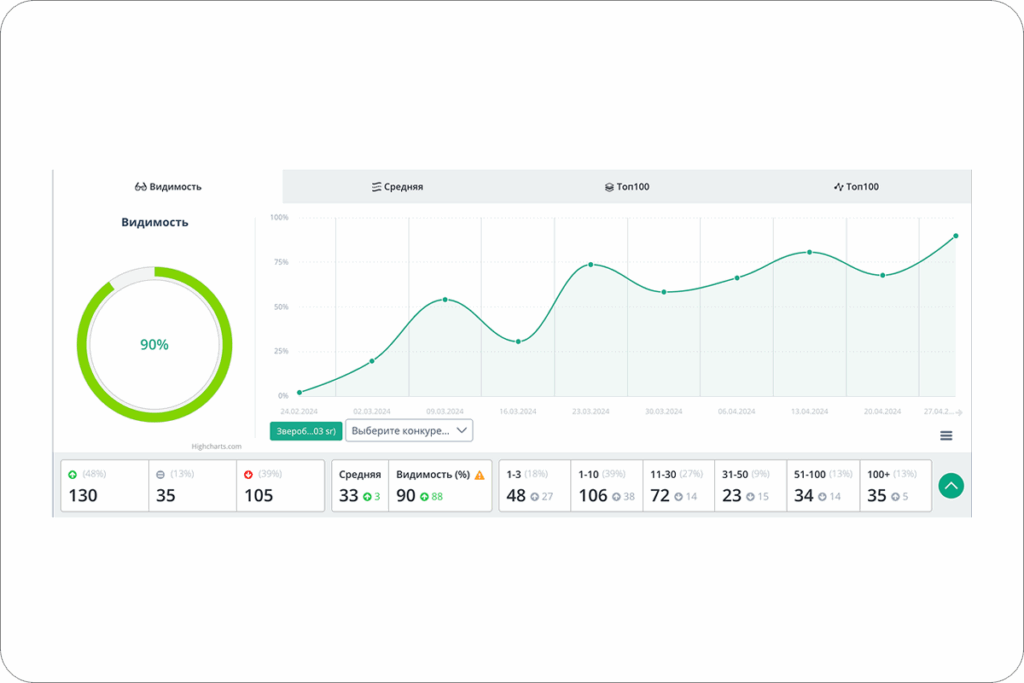Select the 1-3 positions stat cell

point(535,486)
